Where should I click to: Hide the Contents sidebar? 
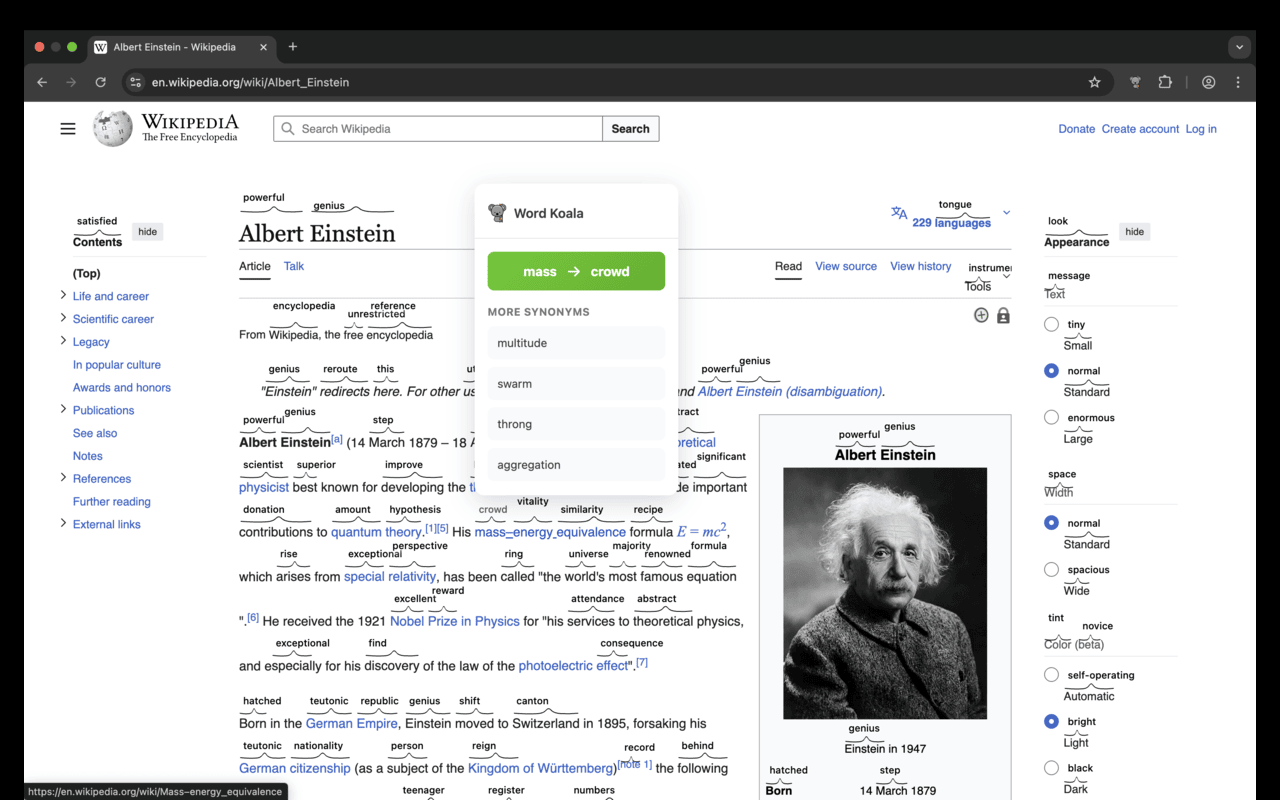pos(148,232)
